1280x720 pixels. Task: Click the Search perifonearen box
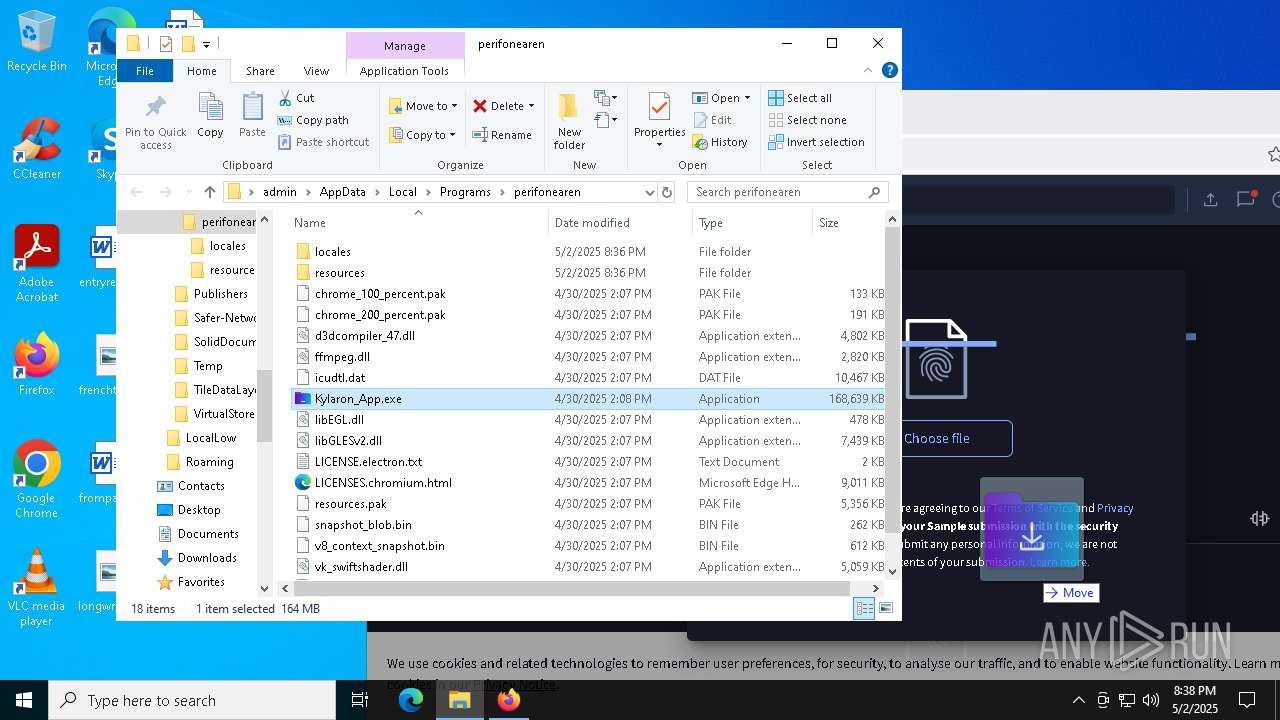786,192
